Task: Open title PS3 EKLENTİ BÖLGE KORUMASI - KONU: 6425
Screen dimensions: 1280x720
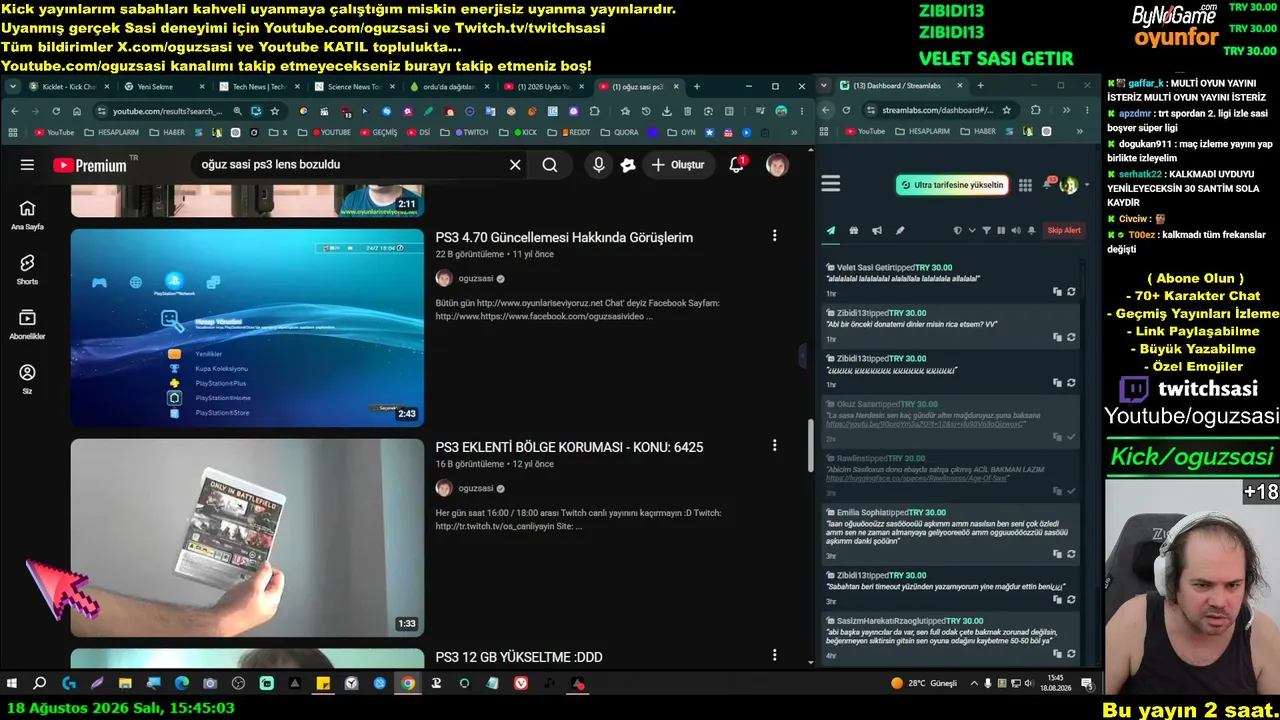Action: (x=569, y=447)
